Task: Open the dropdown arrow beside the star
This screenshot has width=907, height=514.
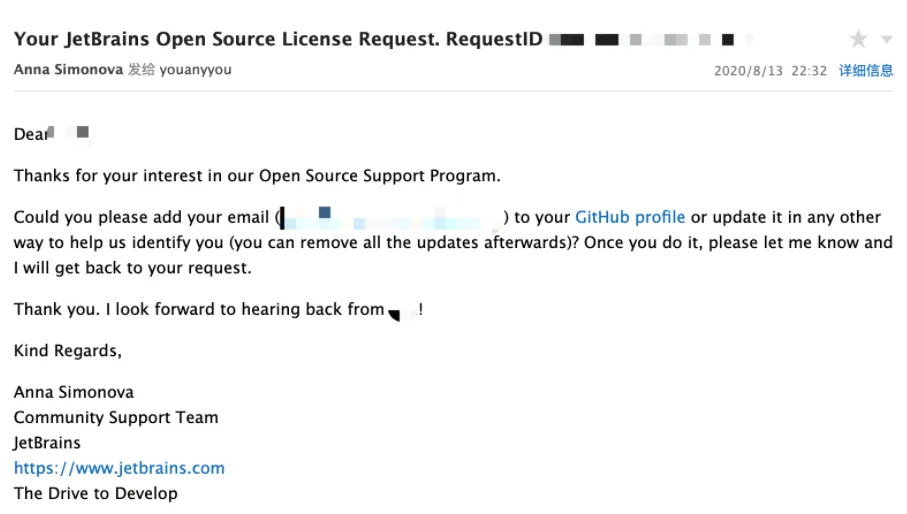Action: coord(886,40)
